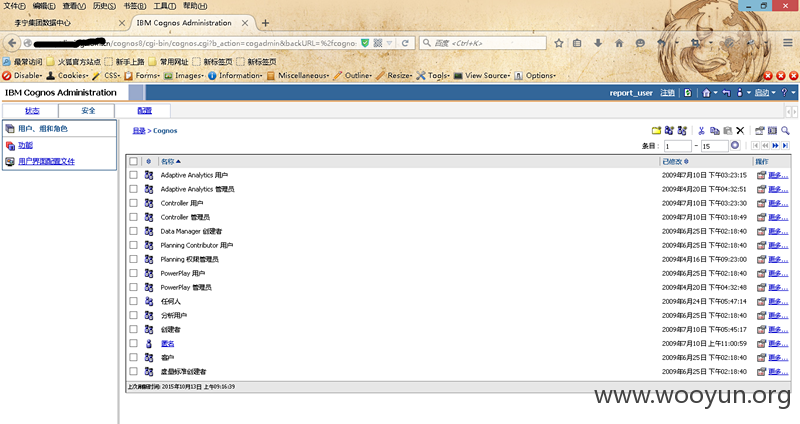The image size is (800, 424).
Task: Click the Next page double-arrow icon
Action: 776,146
